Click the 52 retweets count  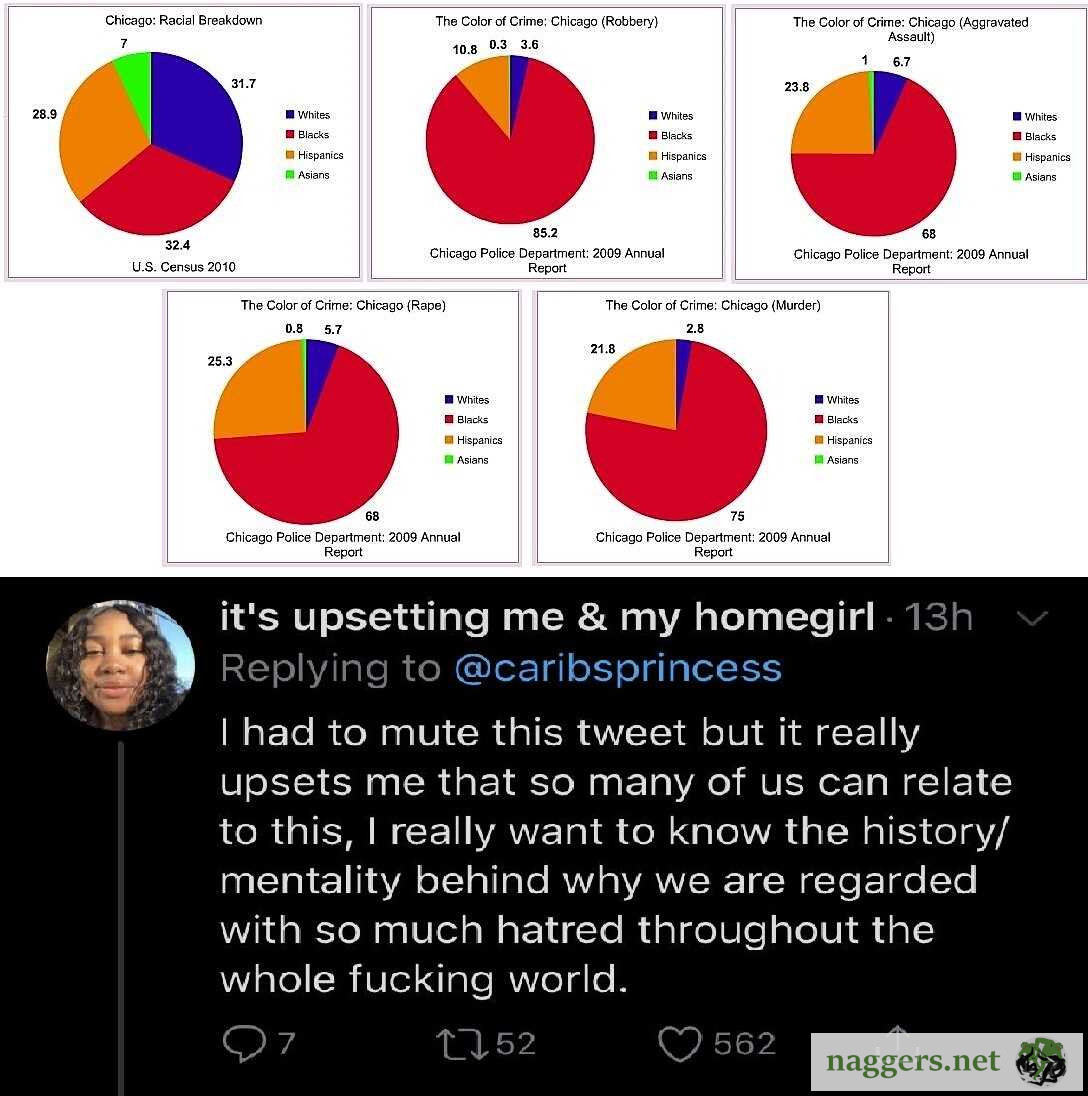516,1045
